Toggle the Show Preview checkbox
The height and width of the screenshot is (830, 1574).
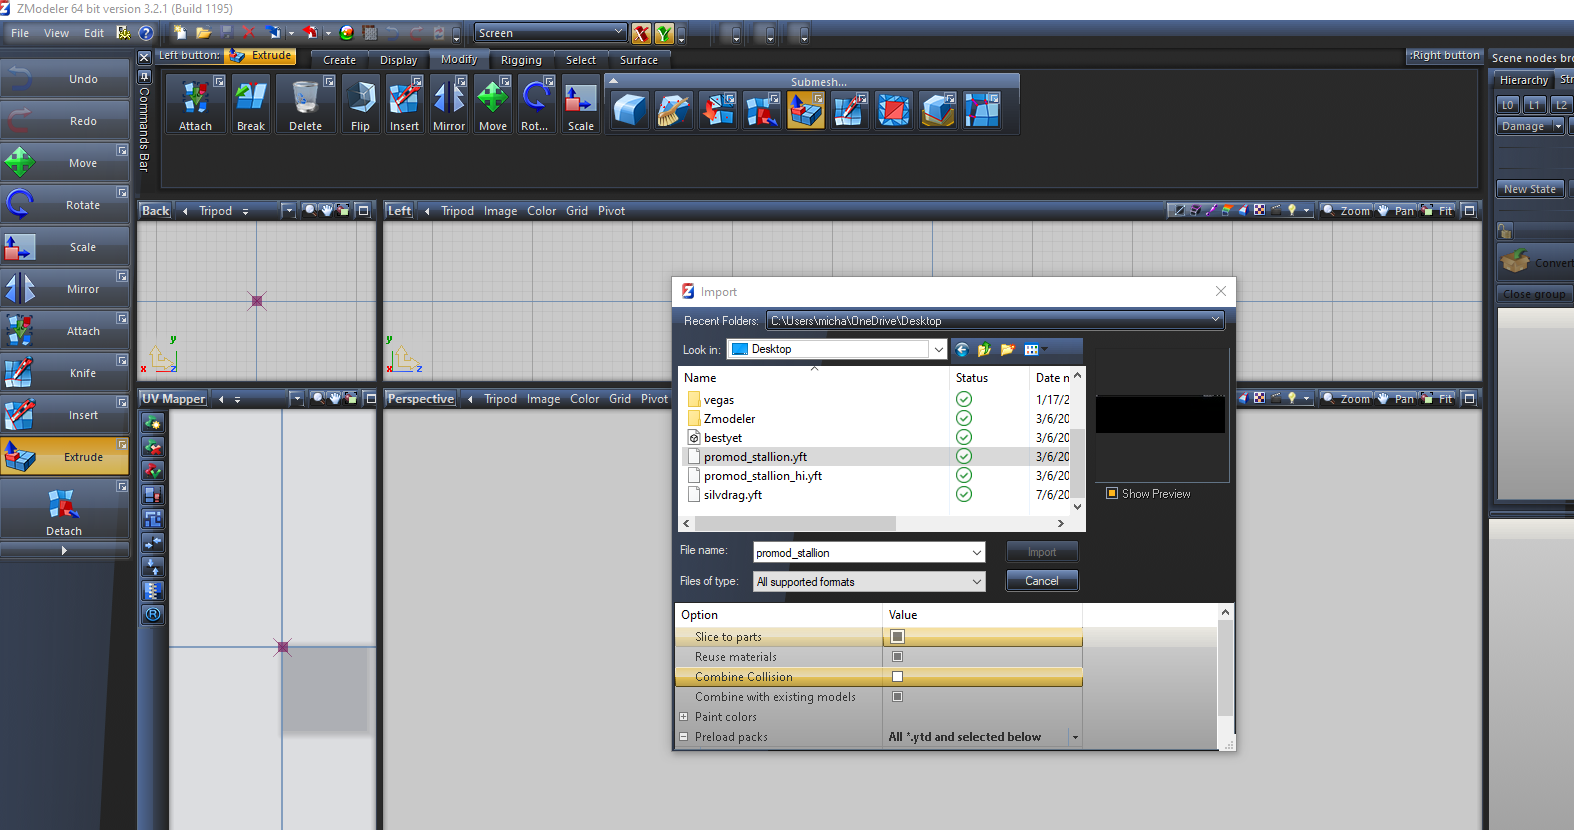(1112, 493)
